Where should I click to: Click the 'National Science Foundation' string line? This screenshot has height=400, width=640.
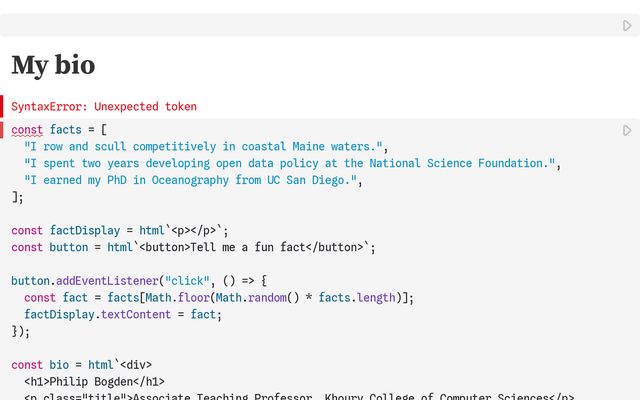point(293,163)
